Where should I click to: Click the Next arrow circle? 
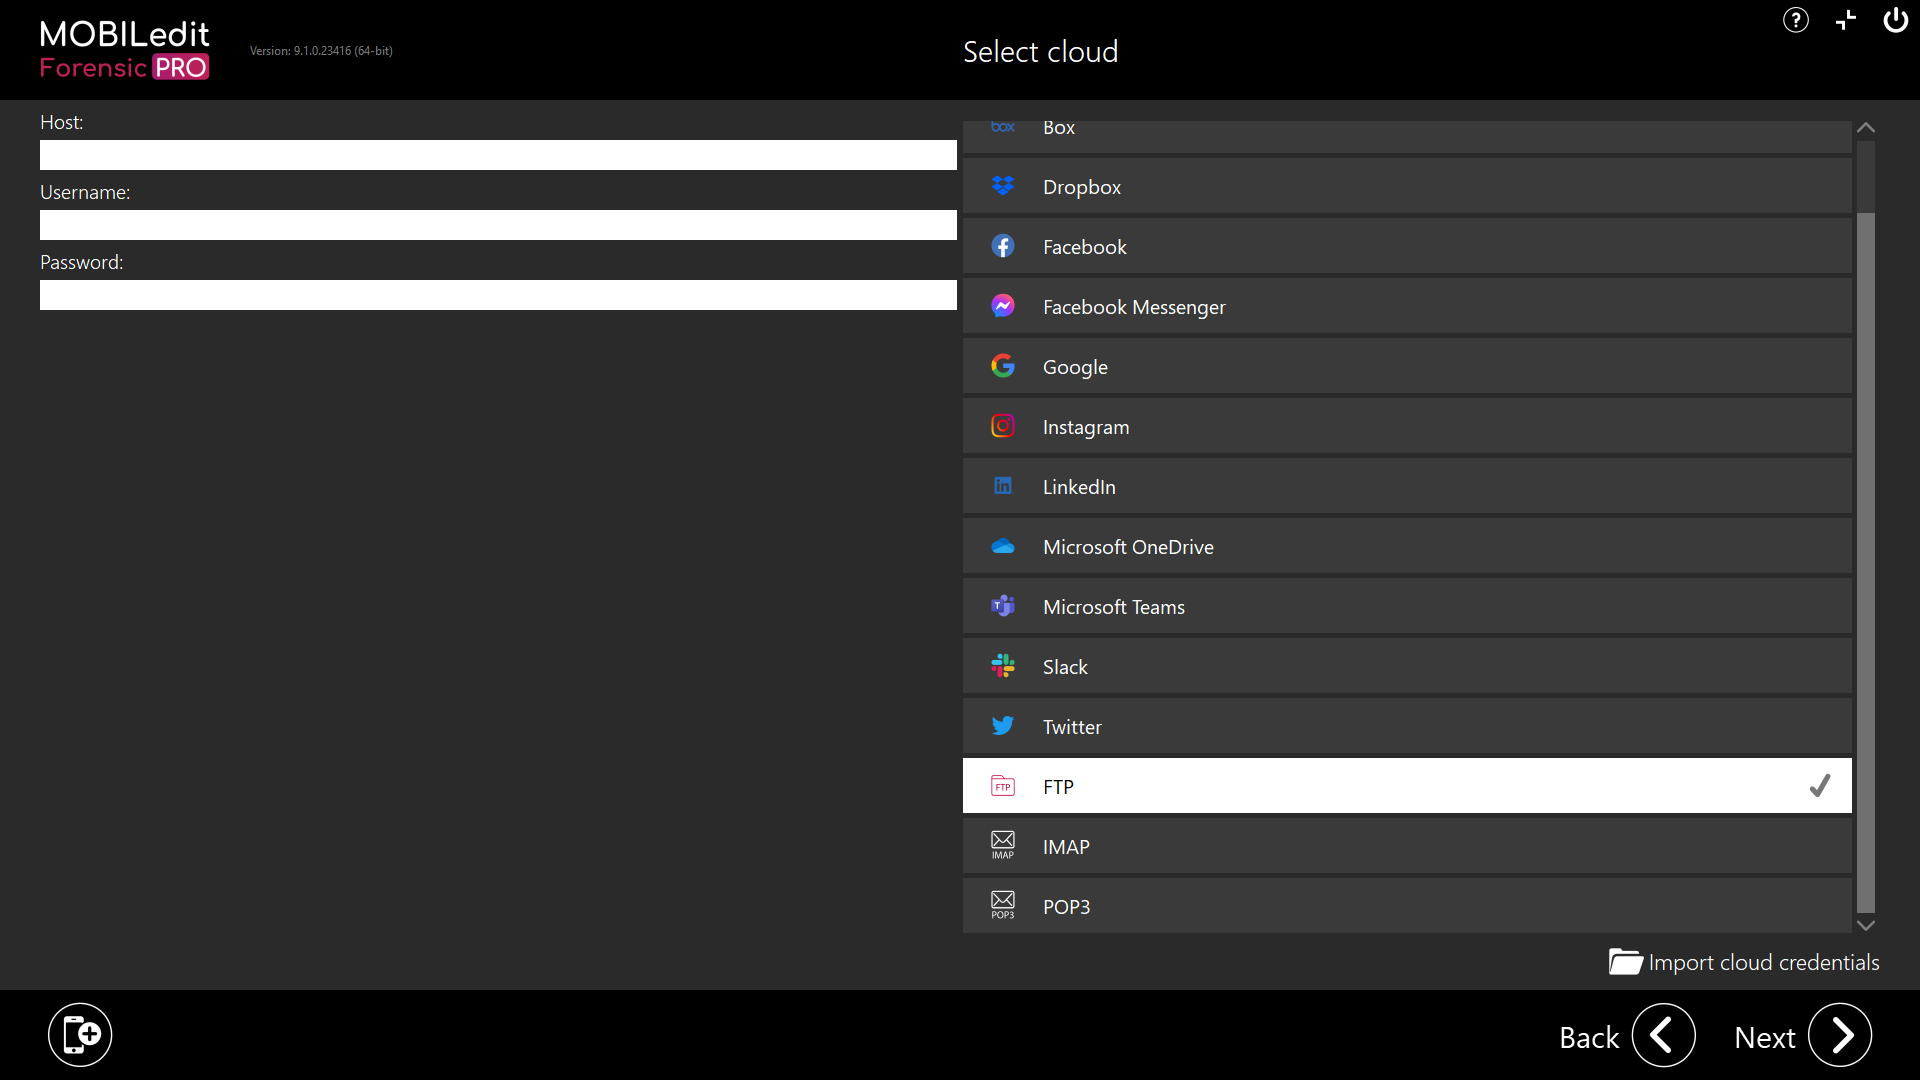1840,1035
